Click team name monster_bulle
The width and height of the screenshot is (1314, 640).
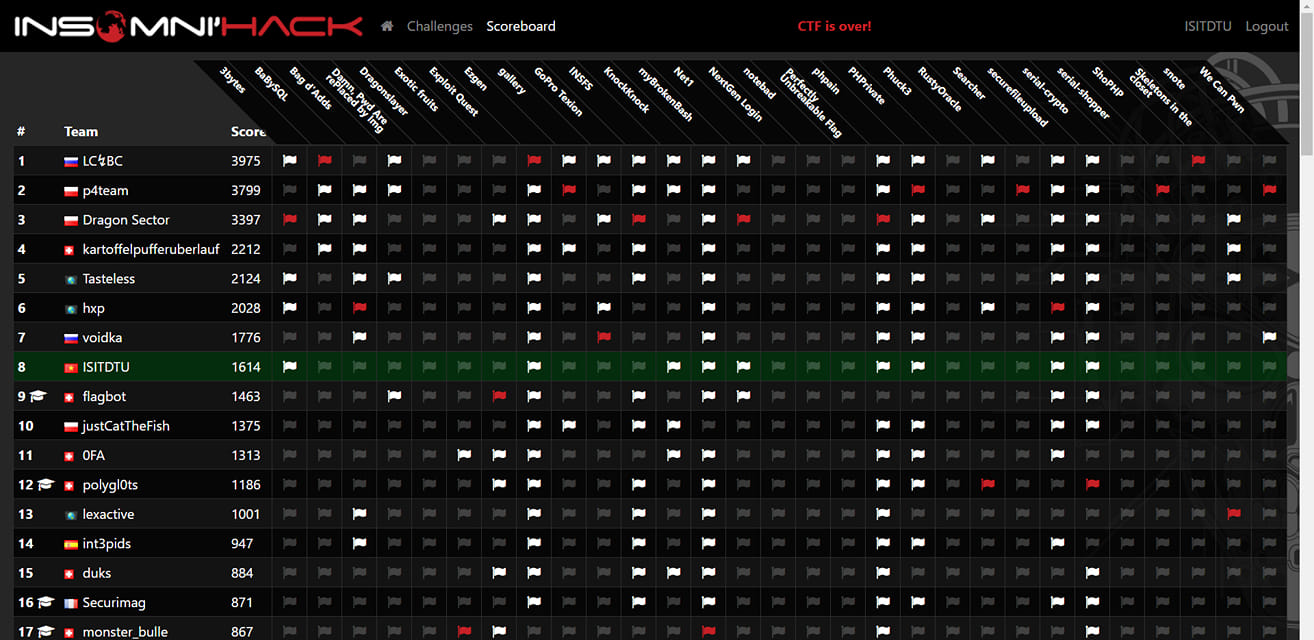(125, 632)
